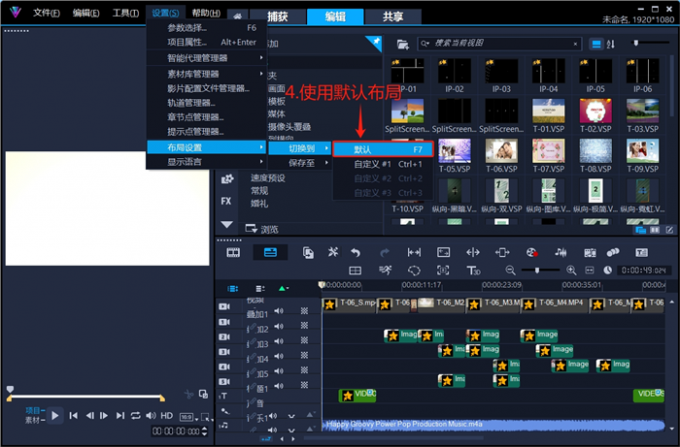Step to the next frame

(x=104, y=415)
